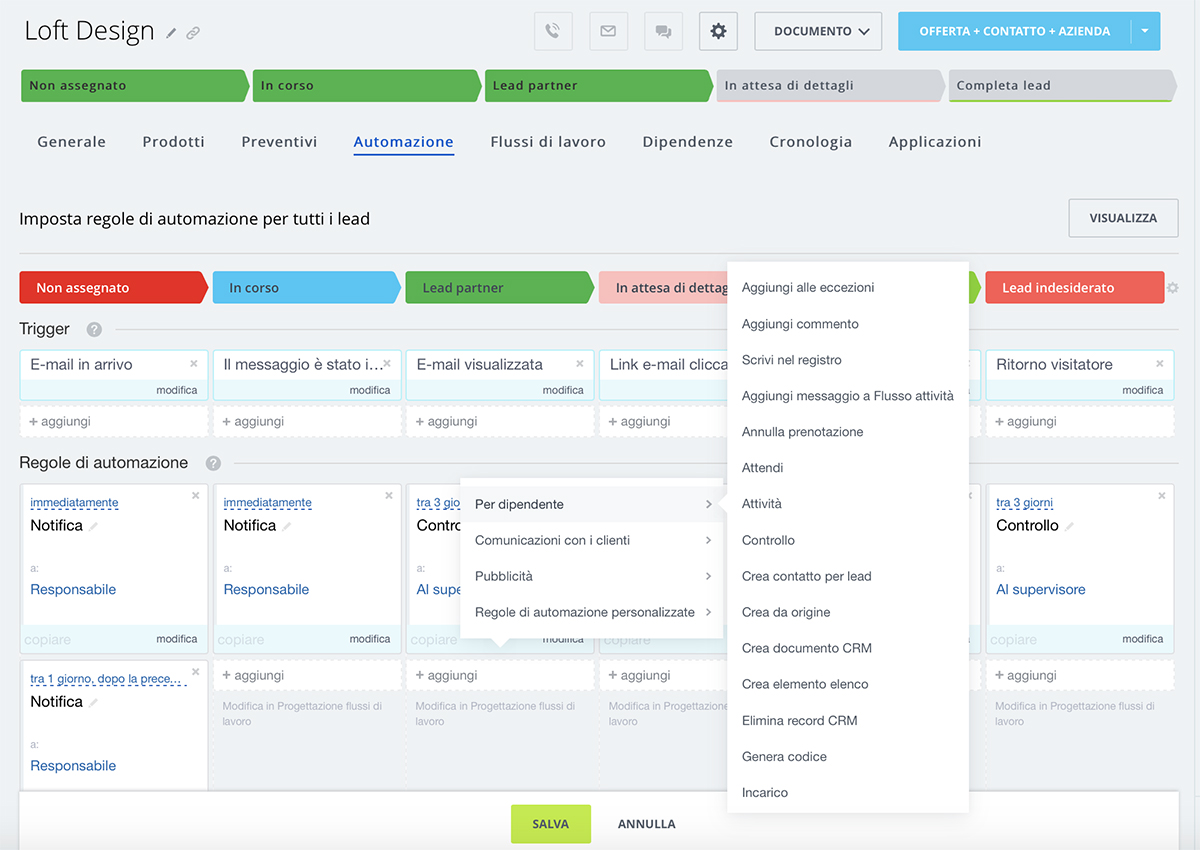Click the VISUALIZZA button
The height and width of the screenshot is (850, 1200).
coord(1123,218)
